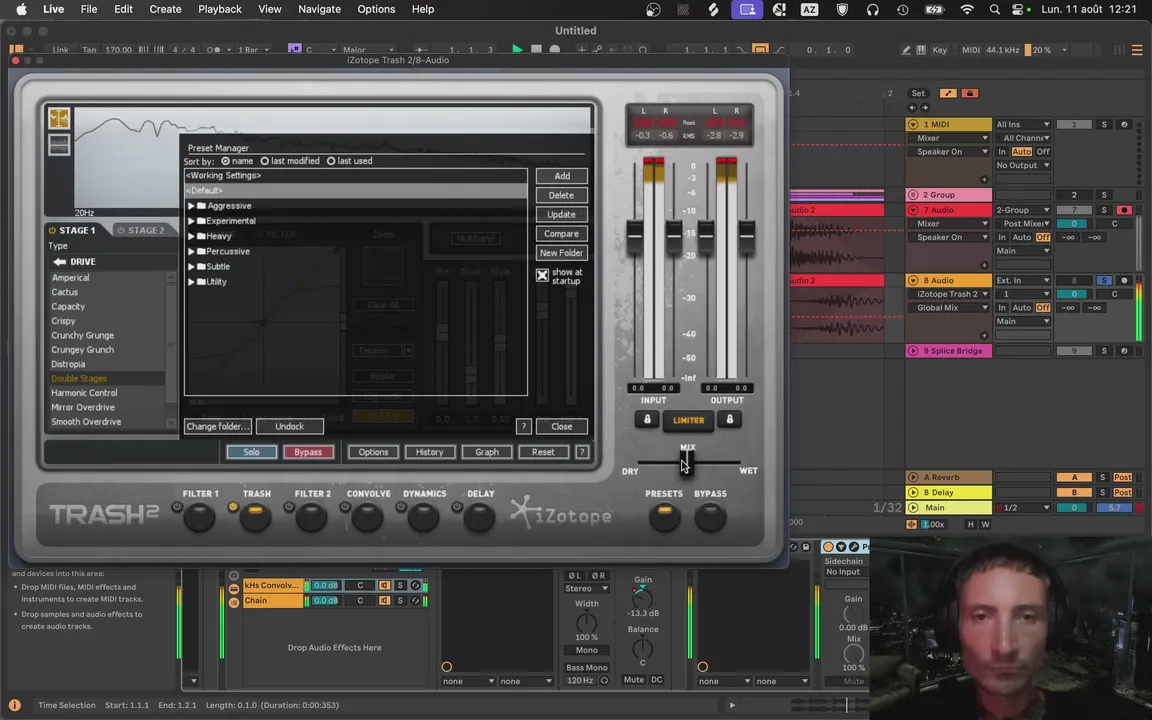This screenshot has height=720, width=1152.
Task: Toggle the LIMITER button
Action: (x=688, y=420)
